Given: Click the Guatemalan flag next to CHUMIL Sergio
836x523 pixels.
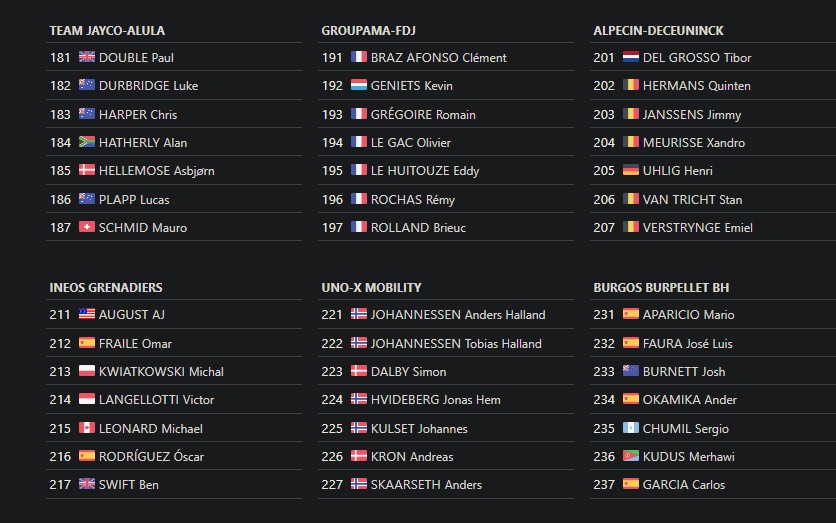Looking at the screenshot, I should point(631,428).
